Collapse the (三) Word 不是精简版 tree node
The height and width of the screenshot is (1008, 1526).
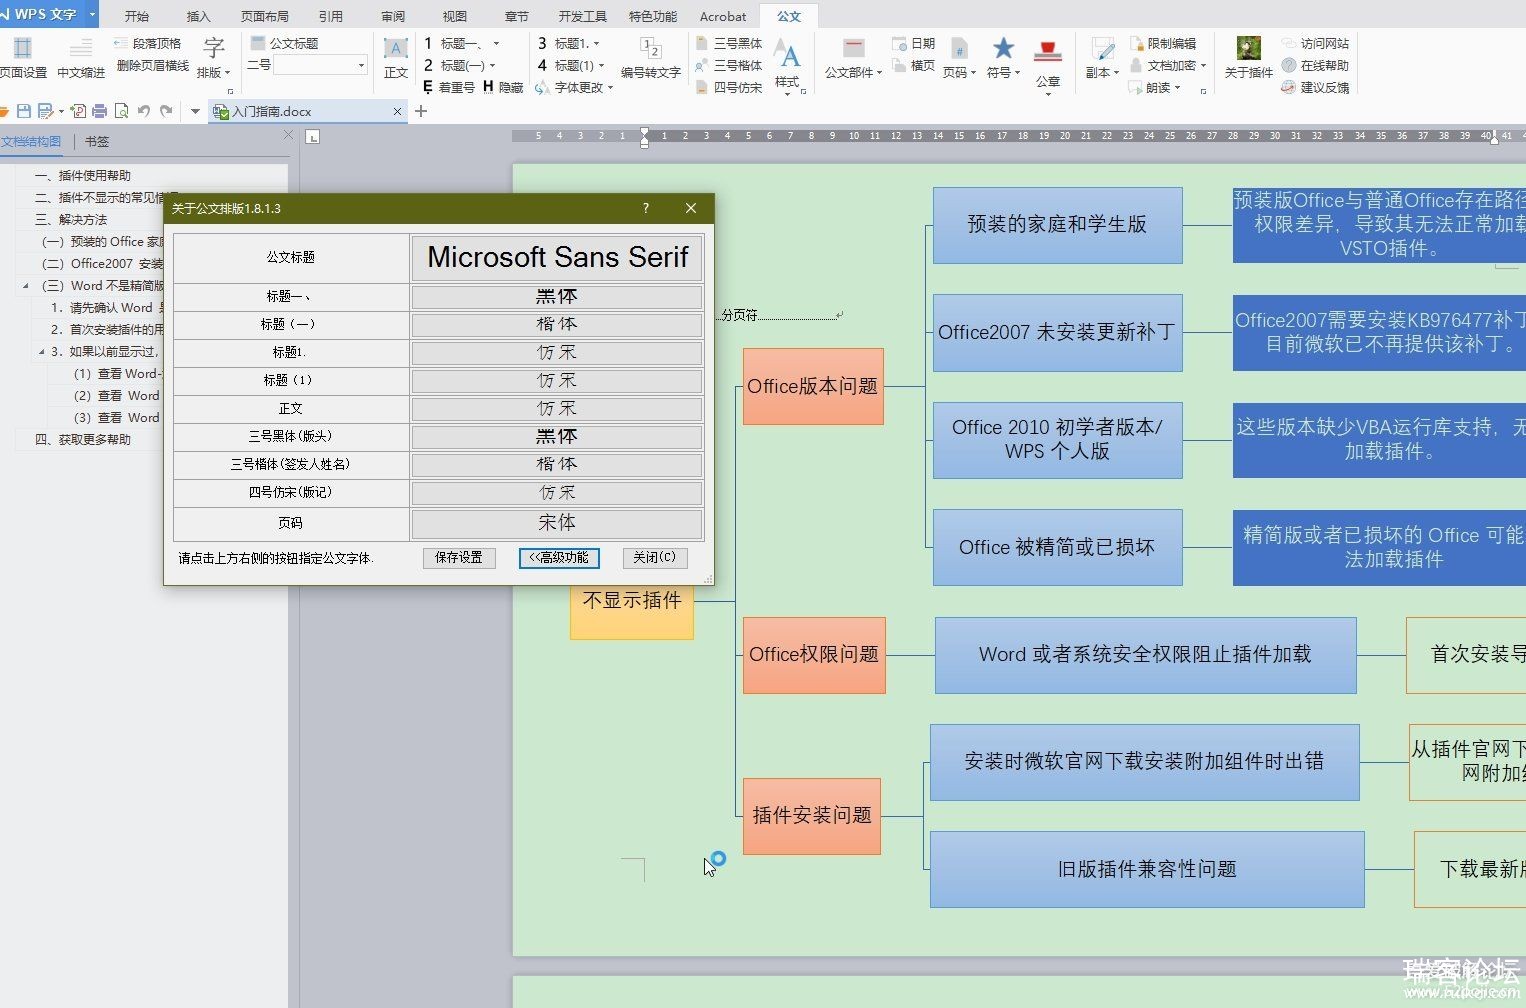[26, 286]
